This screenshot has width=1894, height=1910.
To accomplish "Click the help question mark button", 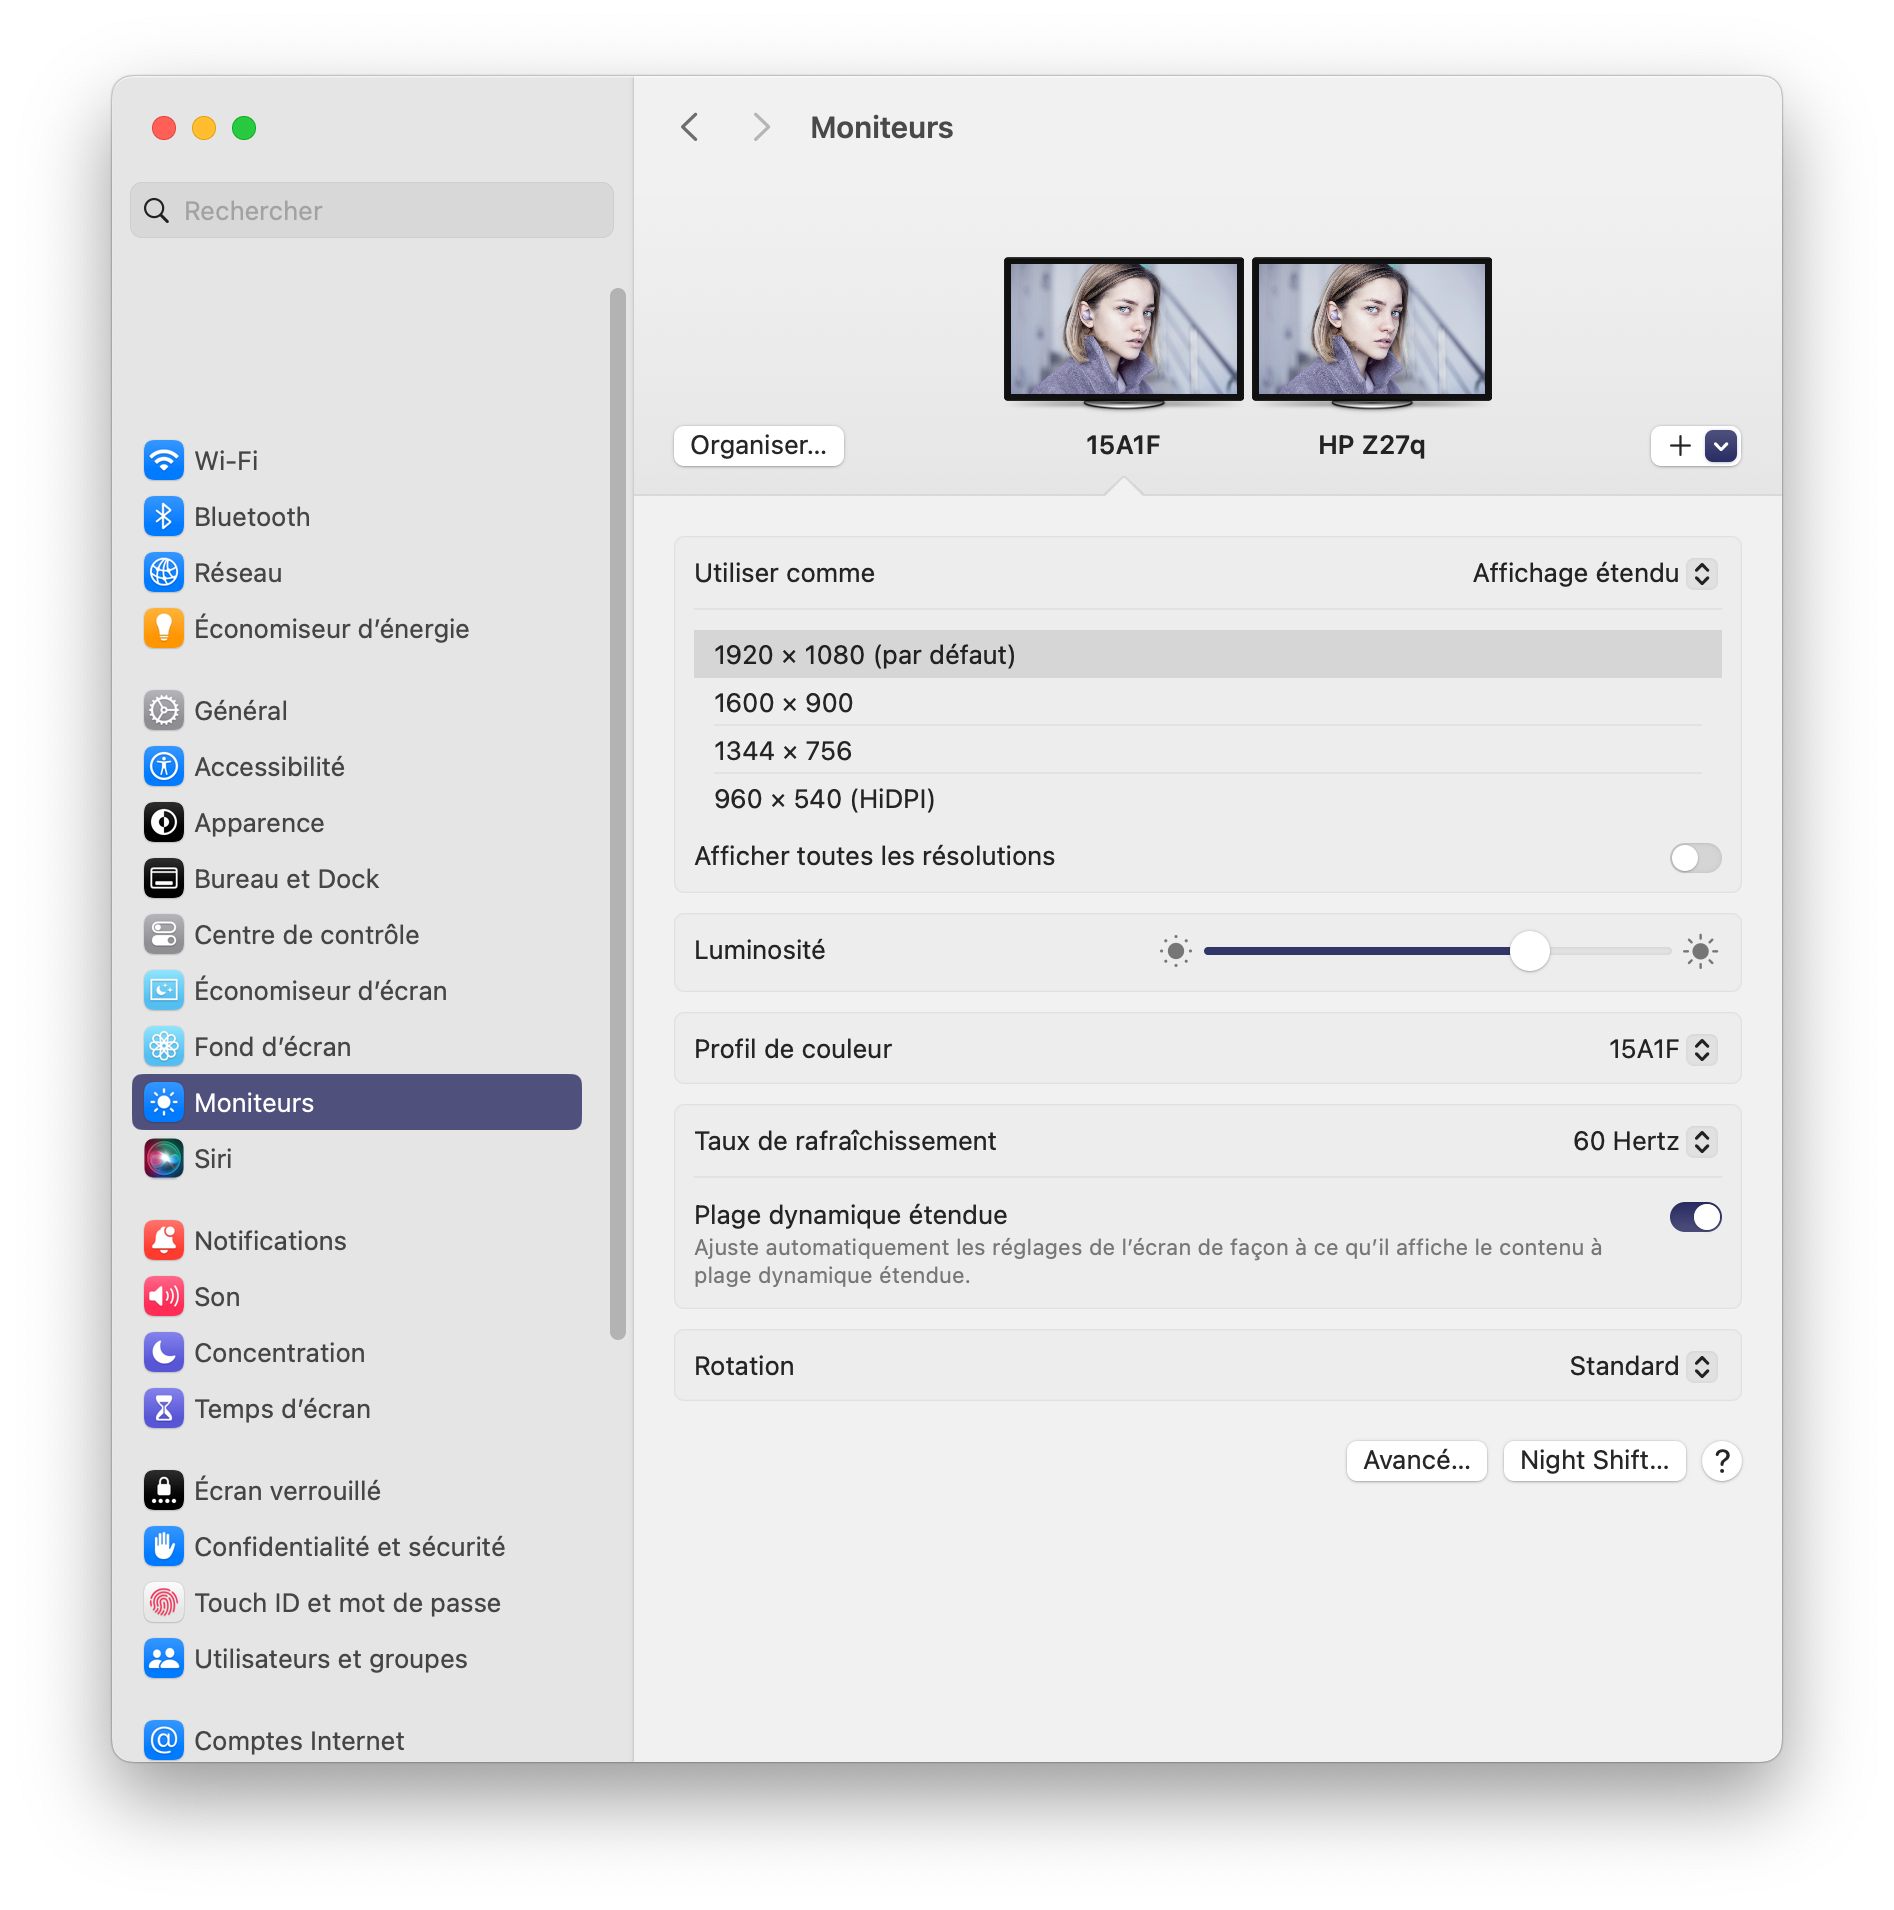I will tap(1722, 1461).
